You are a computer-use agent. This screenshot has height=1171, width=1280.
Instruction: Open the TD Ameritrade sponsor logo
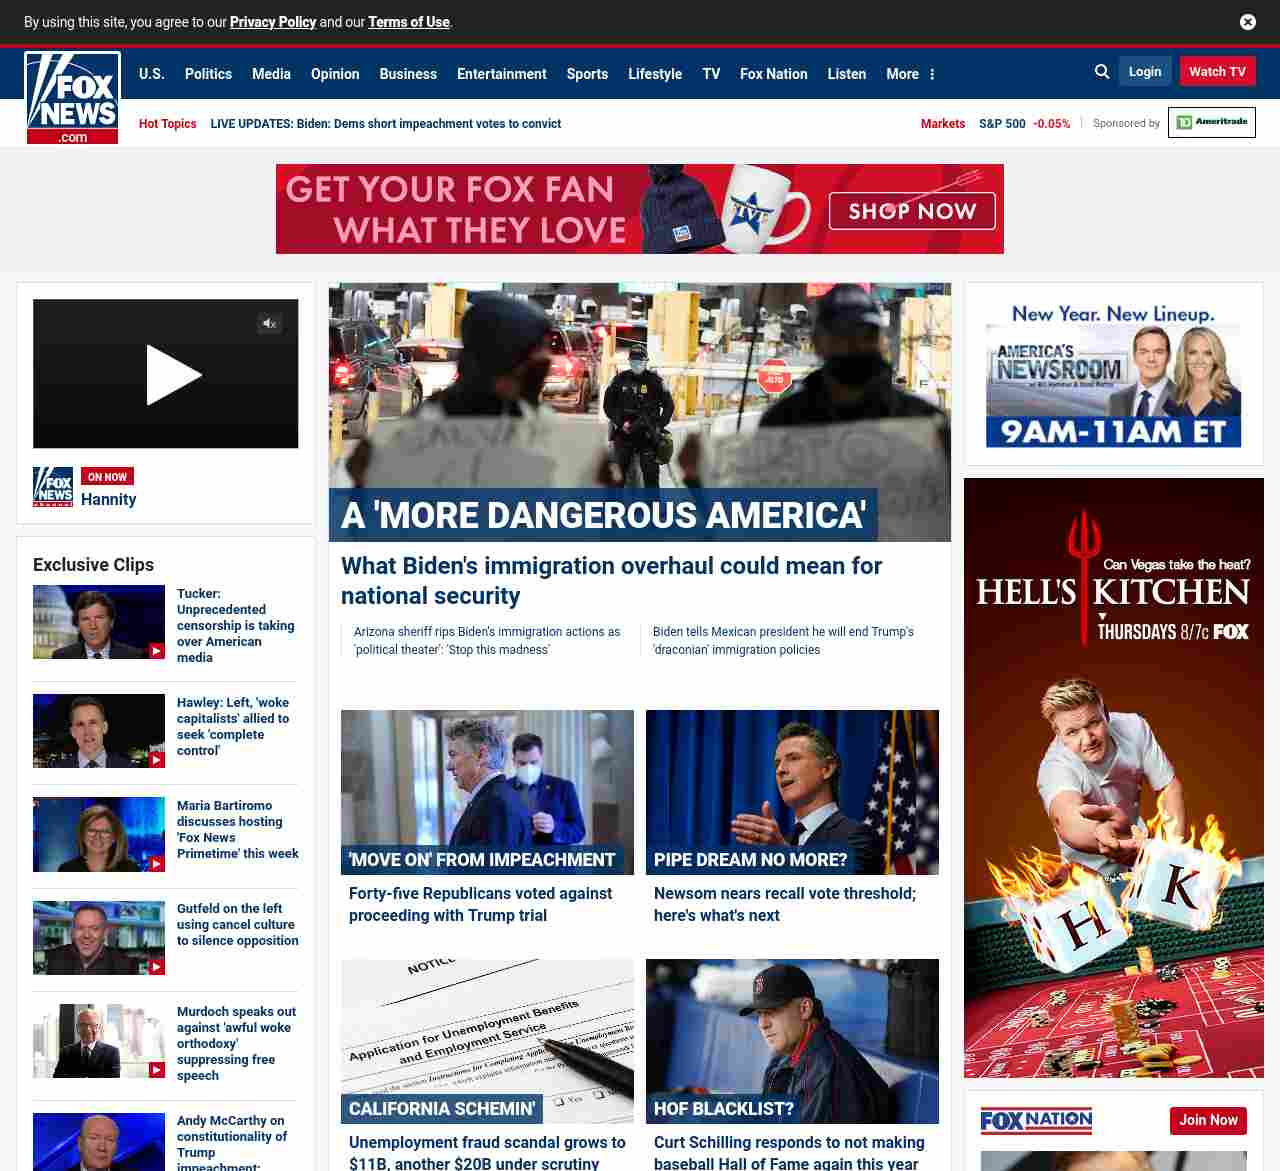click(1211, 123)
